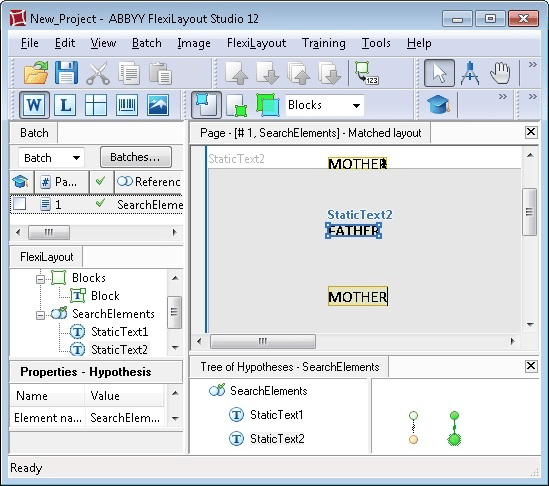Open the View menu
Screen dimensions: 549x486
[x=103, y=43]
